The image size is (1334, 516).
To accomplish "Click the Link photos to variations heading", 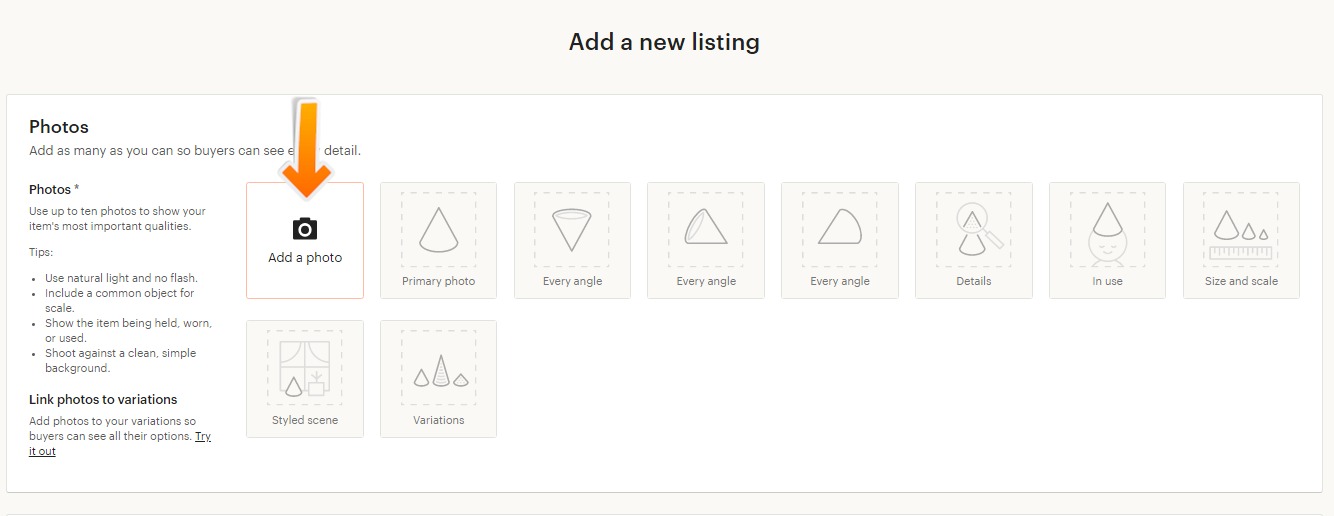I will click(x=103, y=399).
